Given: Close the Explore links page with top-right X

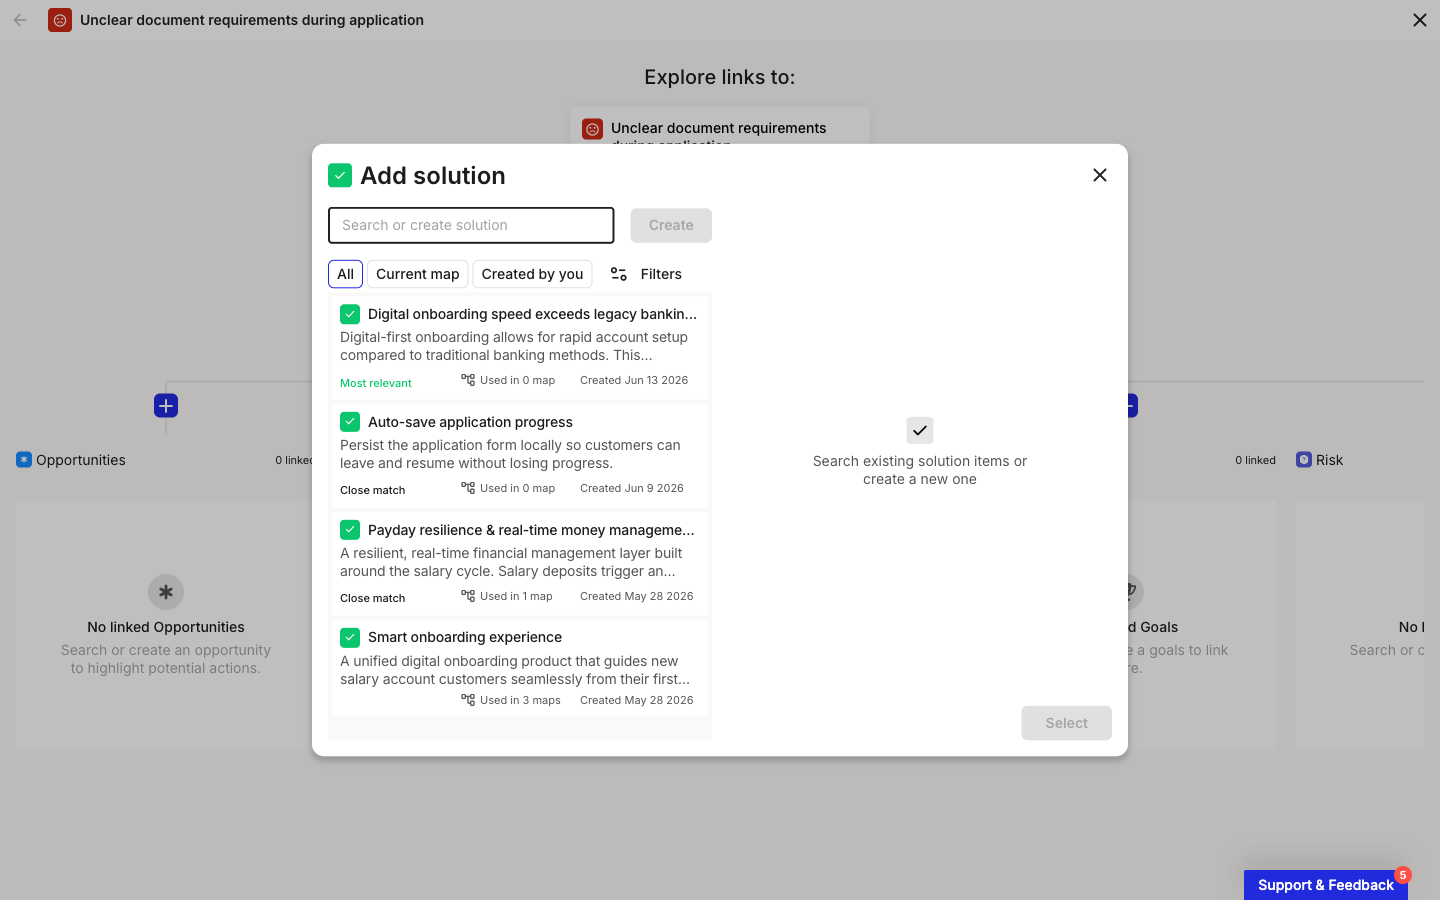Looking at the screenshot, I should click(x=1420, y=20).
